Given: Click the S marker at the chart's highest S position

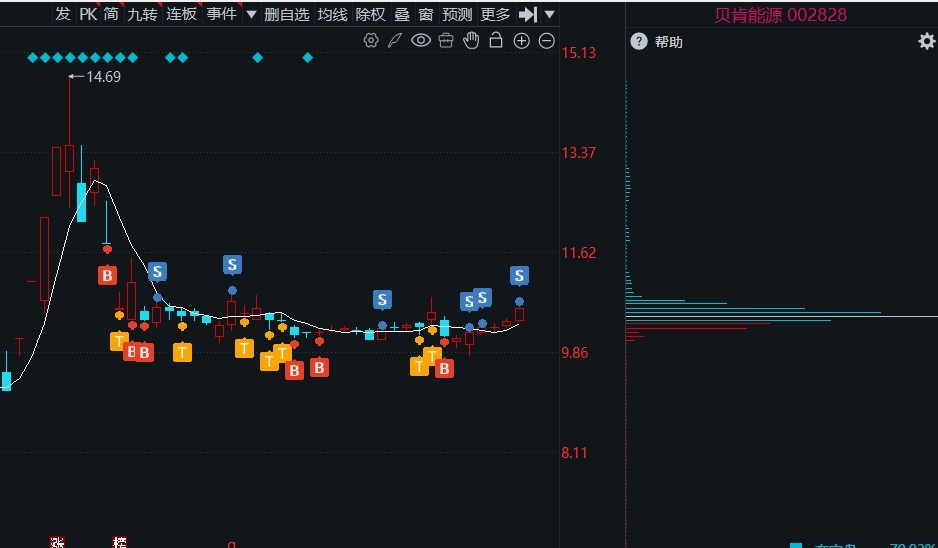Looking at the screenshot, I should [232, 264].
